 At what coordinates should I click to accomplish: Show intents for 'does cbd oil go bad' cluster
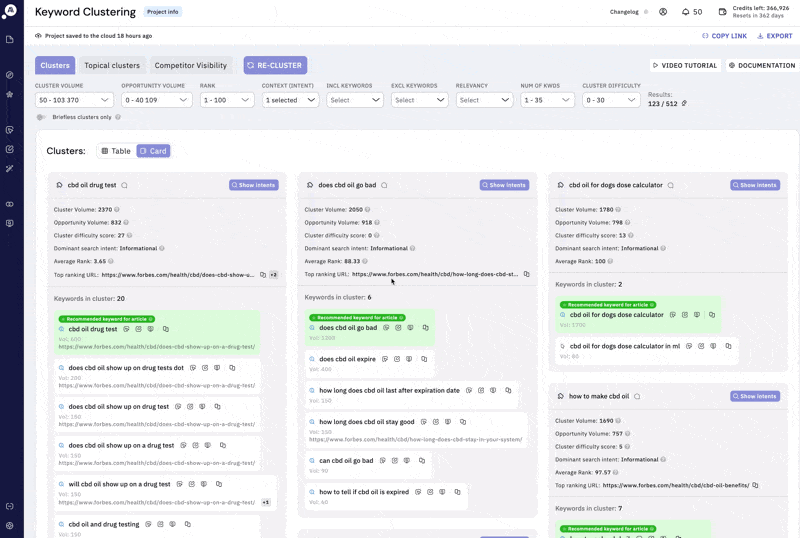[504, 185]
